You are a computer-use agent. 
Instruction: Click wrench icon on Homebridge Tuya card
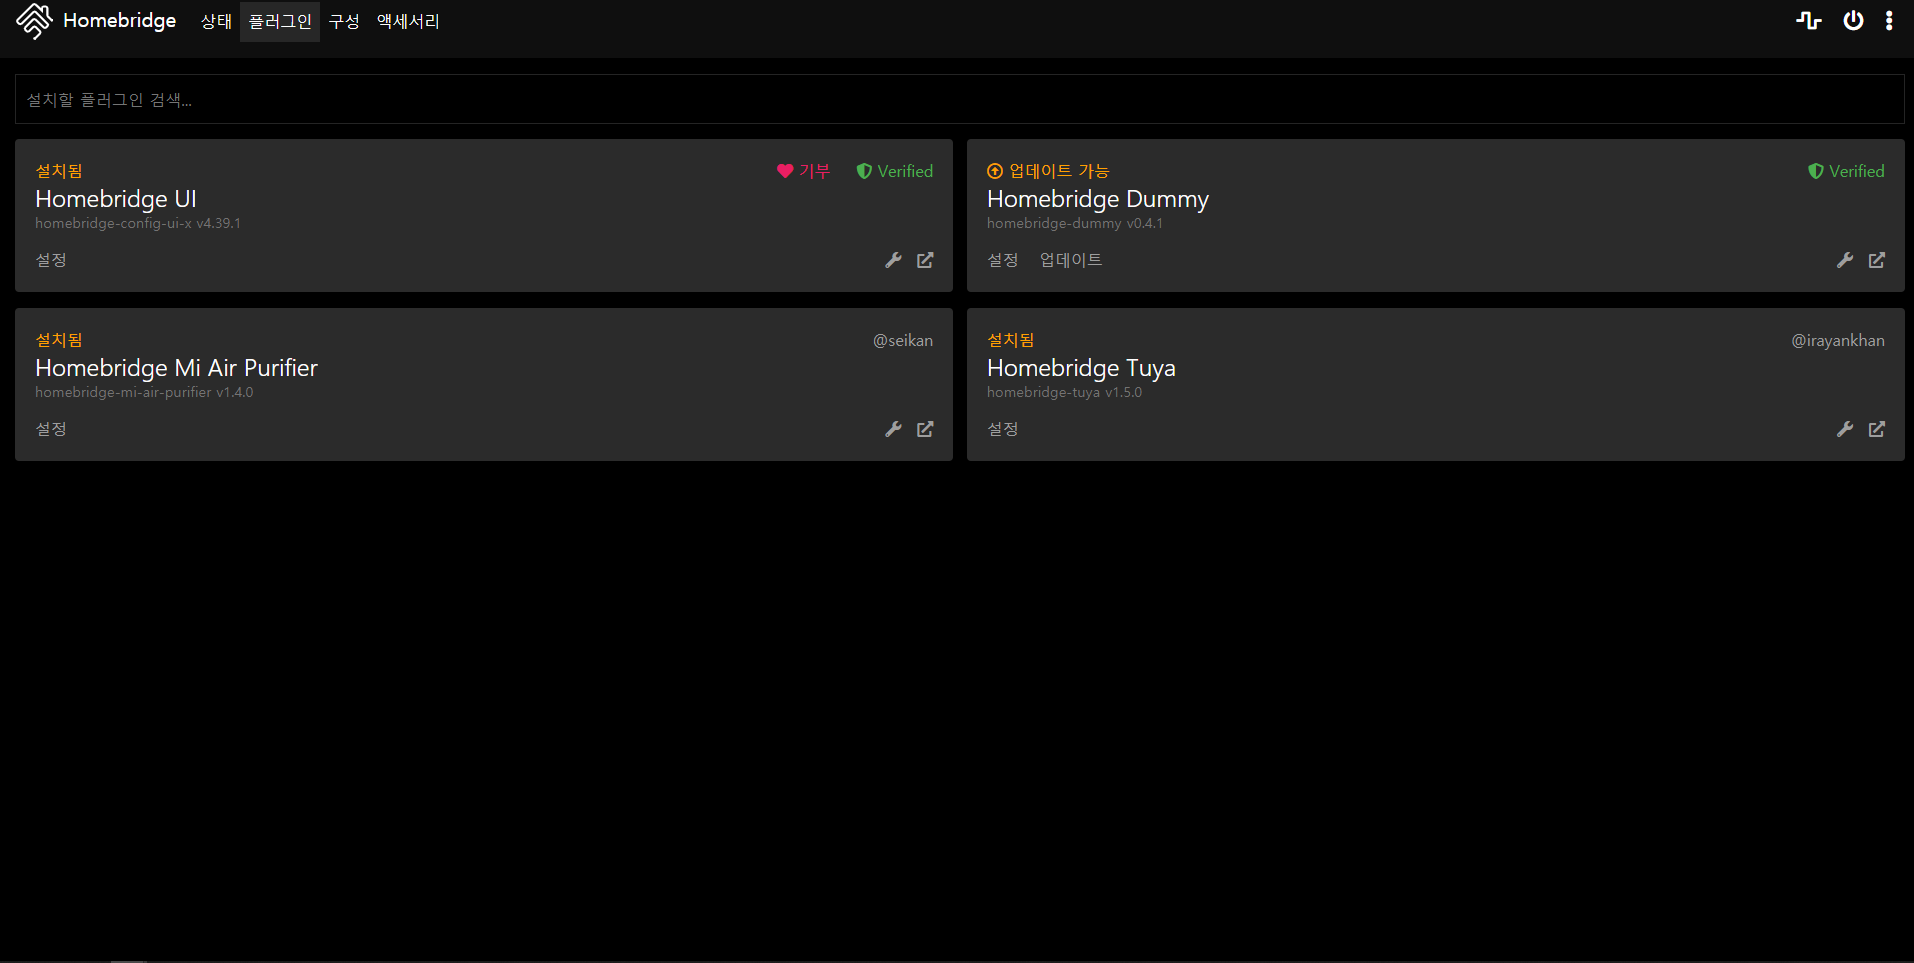1845,429
